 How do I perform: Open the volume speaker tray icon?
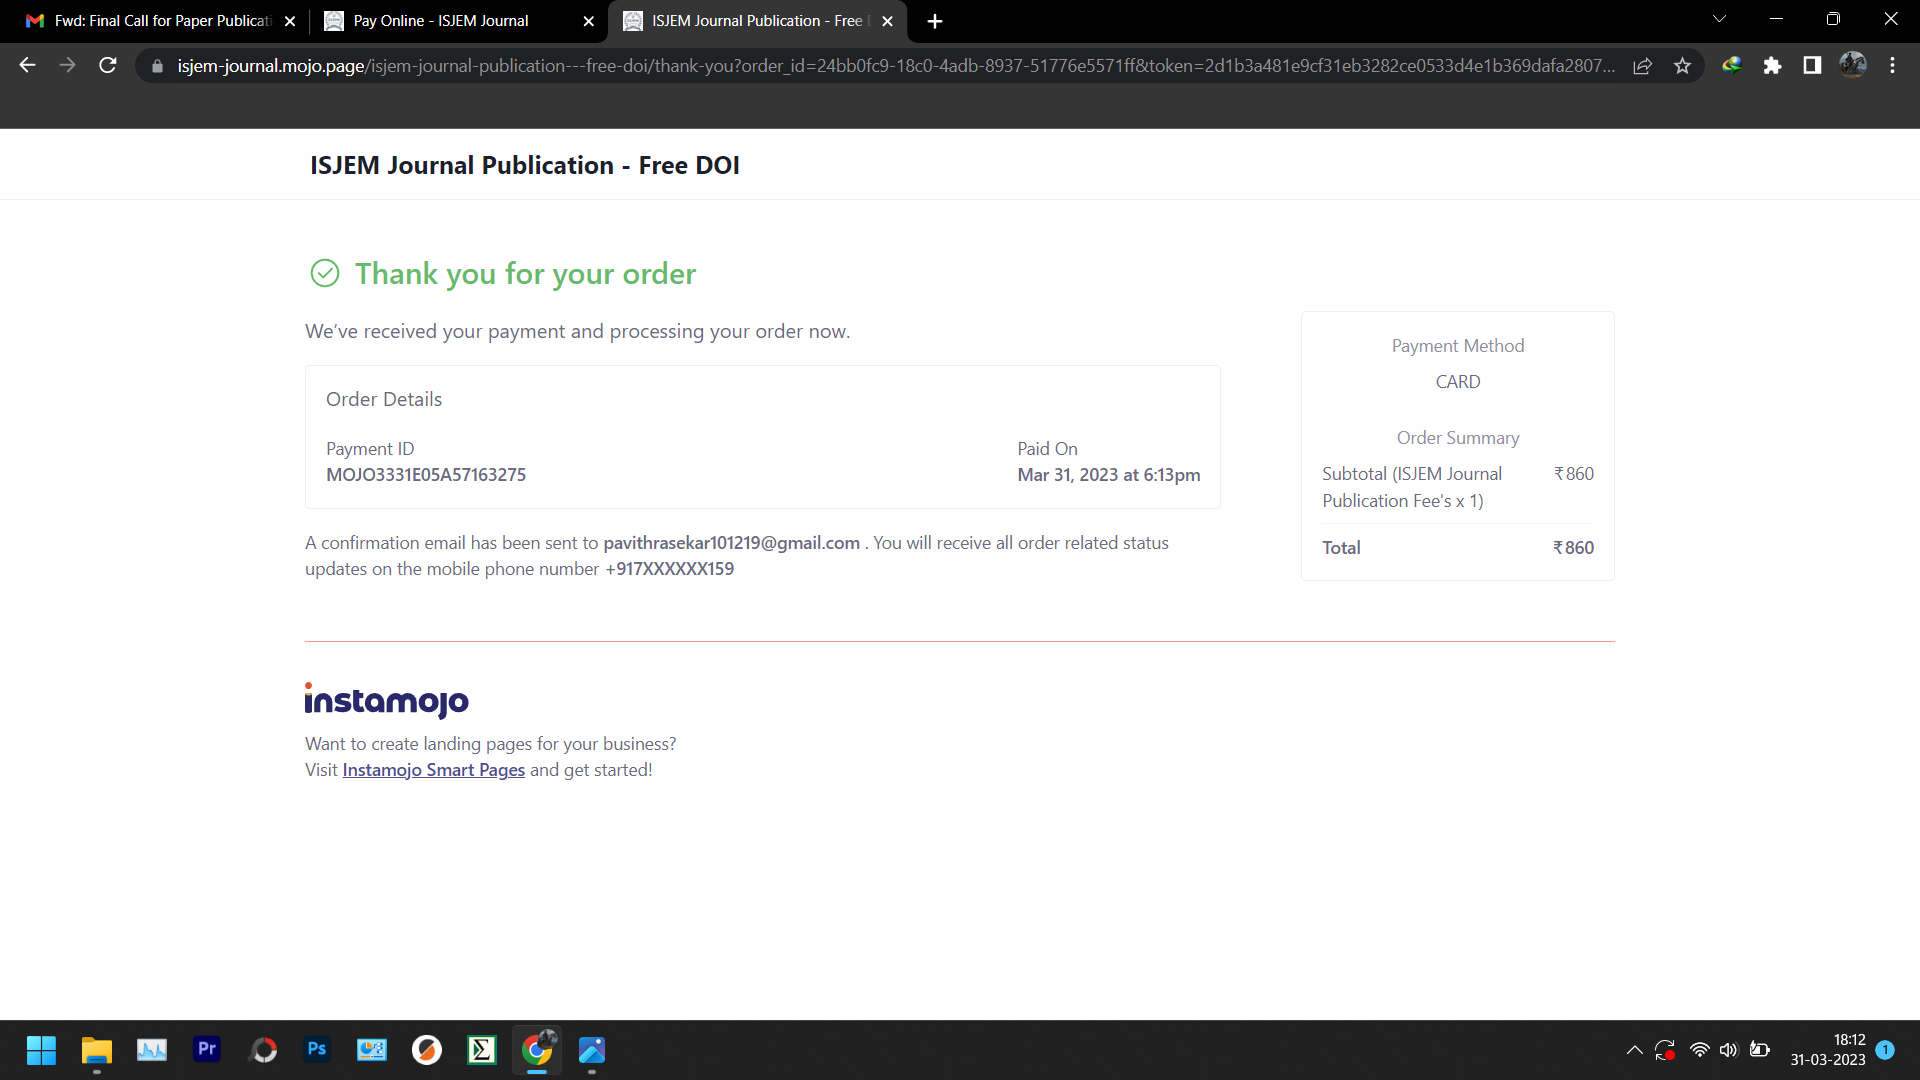1729,1050
